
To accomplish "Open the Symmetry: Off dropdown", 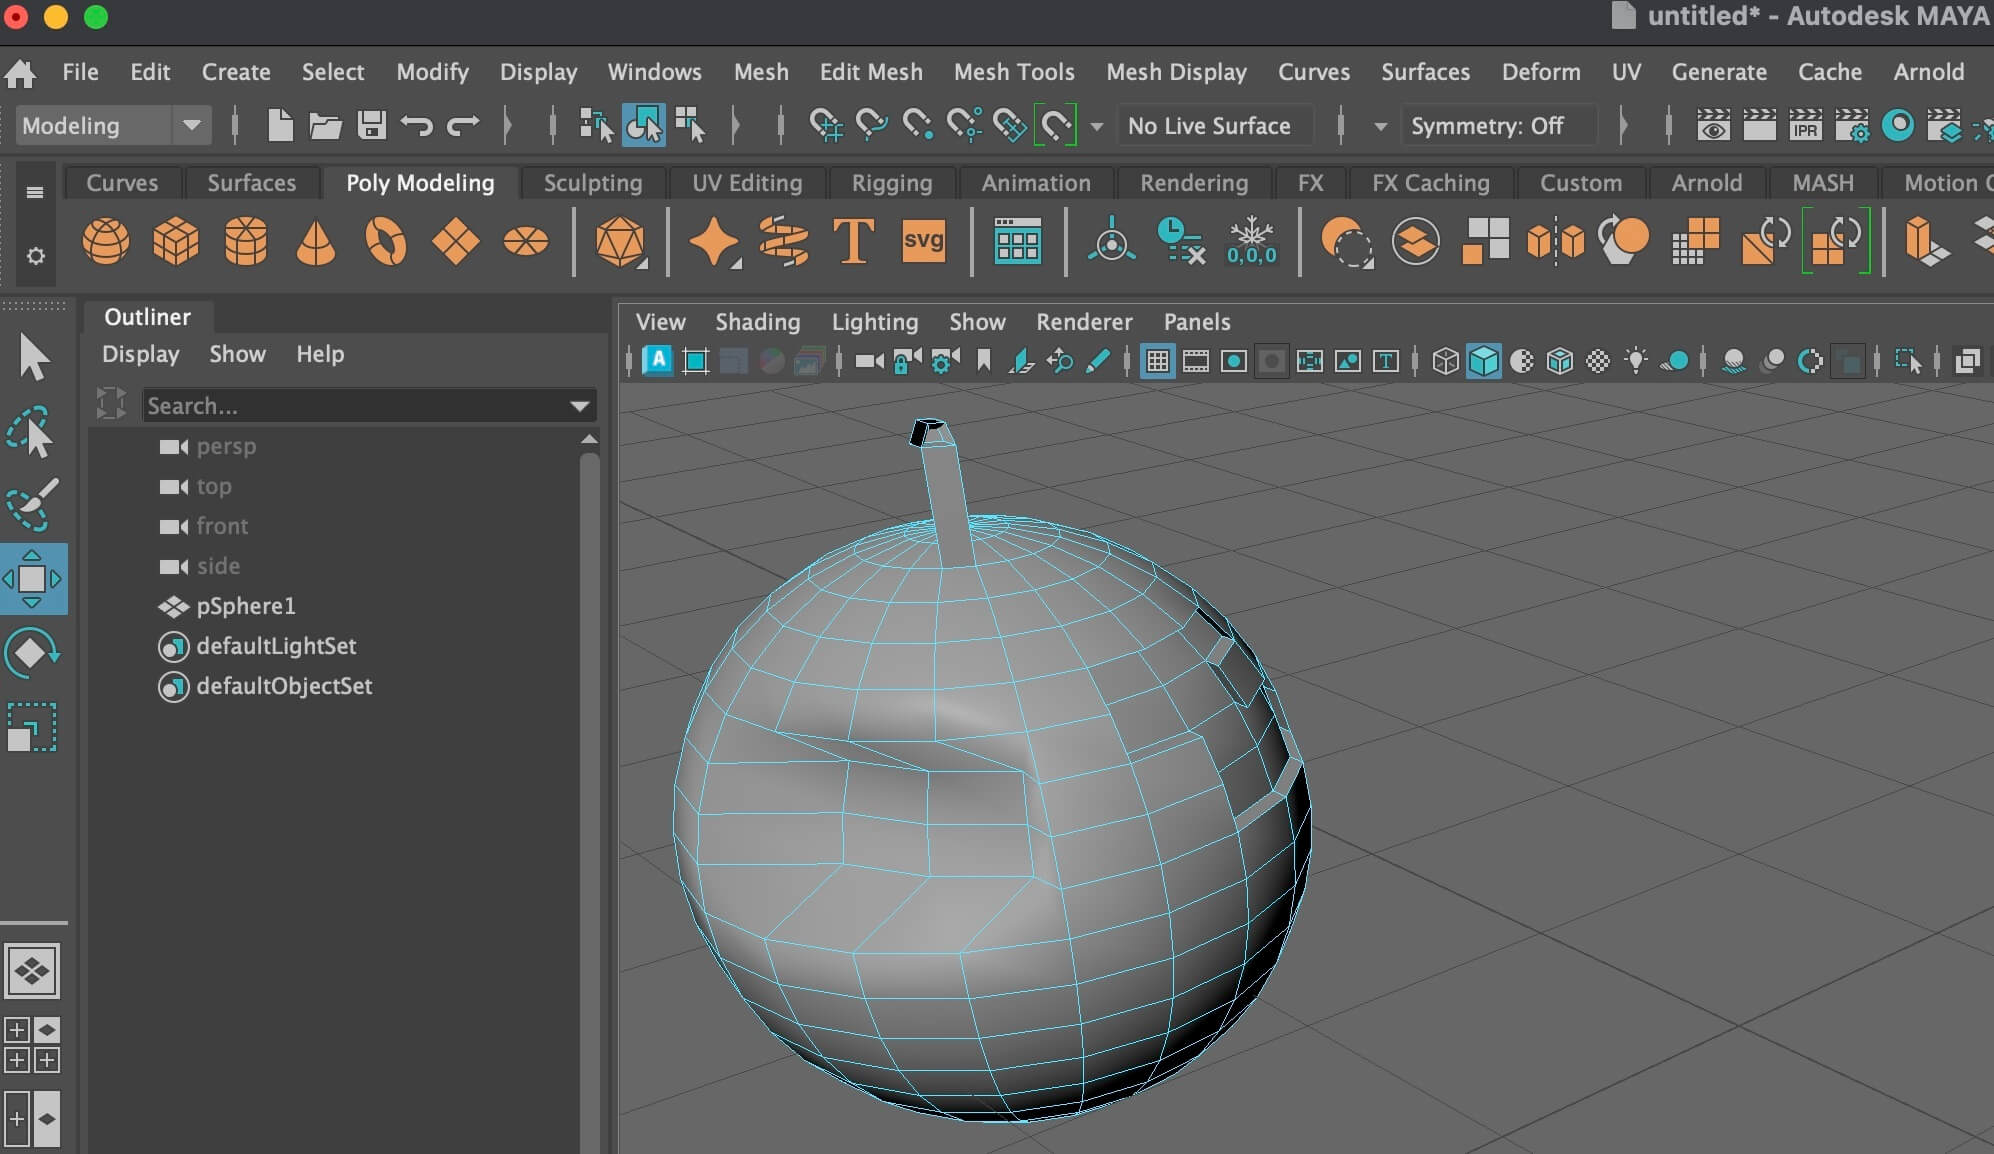I will point(1485,126).
